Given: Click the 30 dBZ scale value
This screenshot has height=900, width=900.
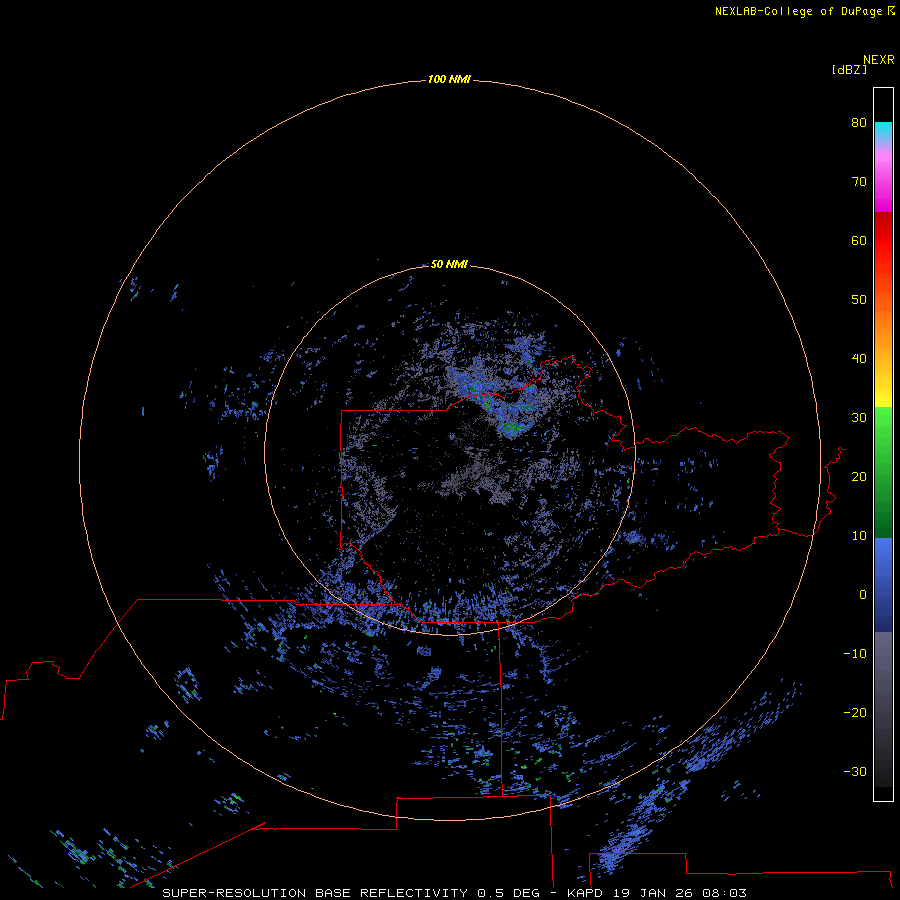Looking at the screenshot, I should click(859, 417).
